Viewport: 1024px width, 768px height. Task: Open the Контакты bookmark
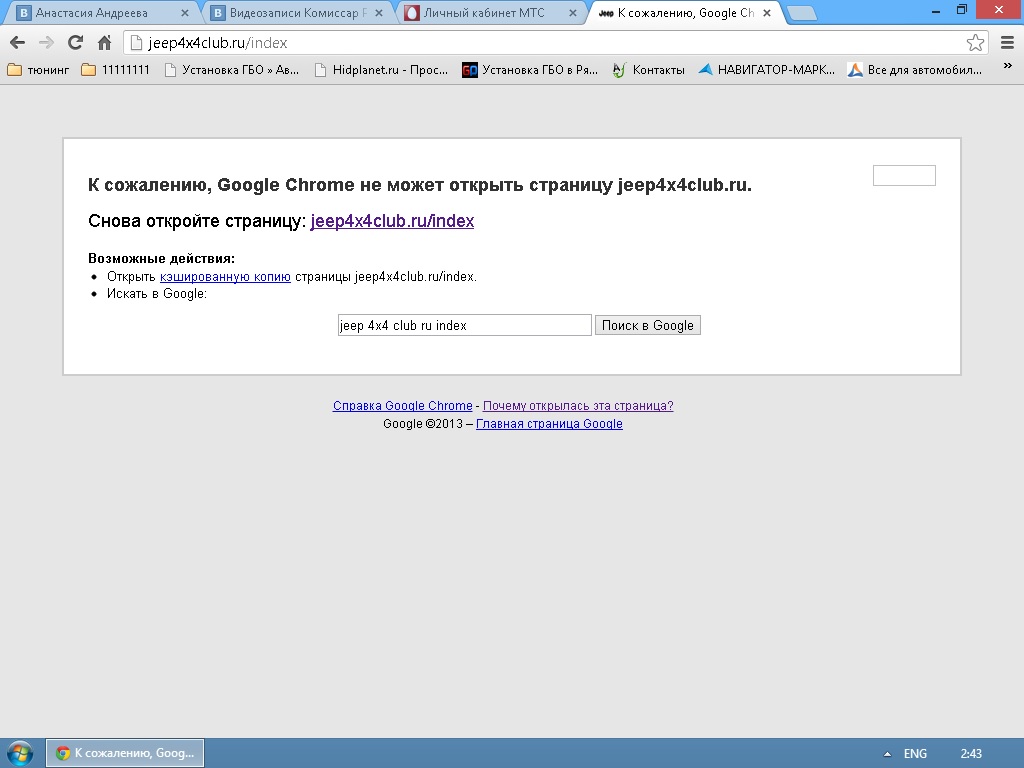tap(648, 70)
